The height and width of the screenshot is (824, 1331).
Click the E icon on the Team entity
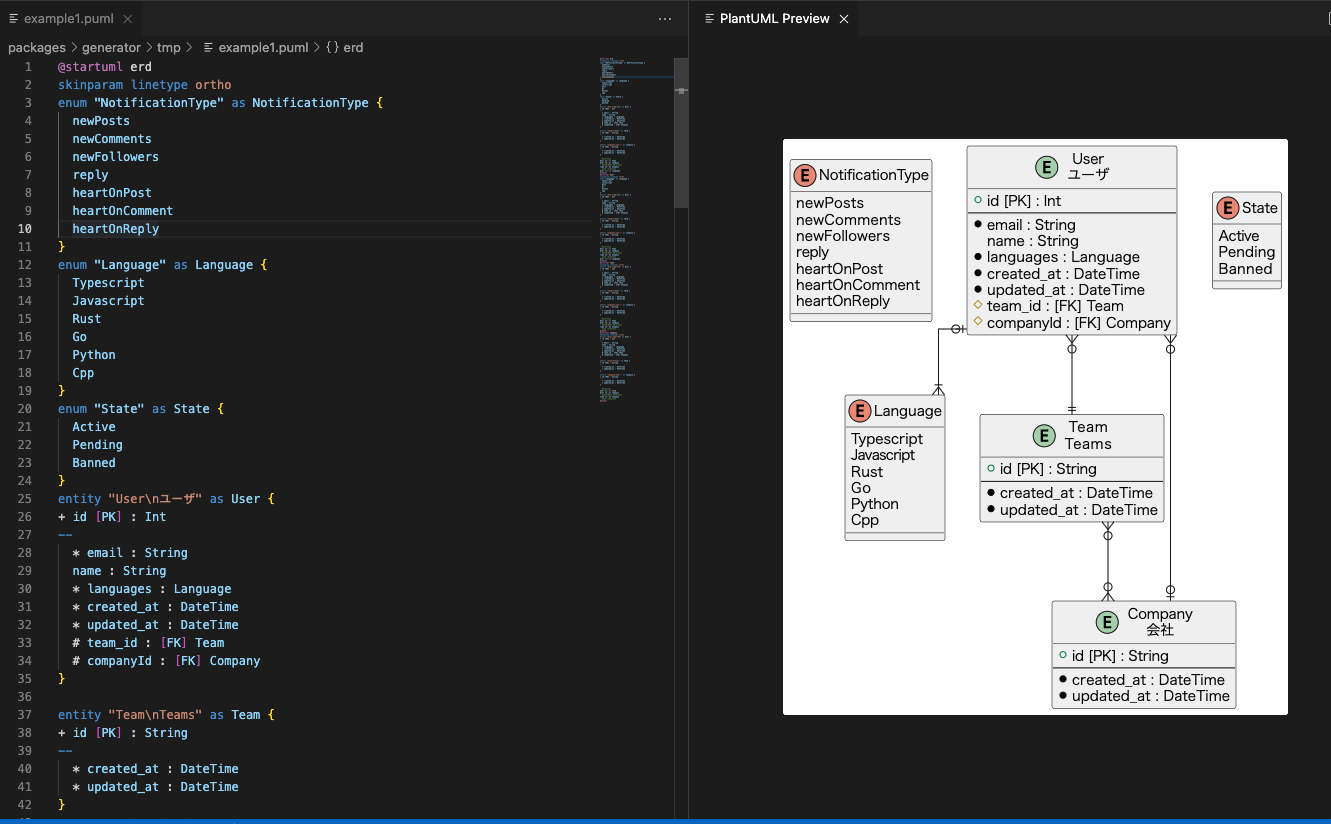click(x=1044, y=435)
